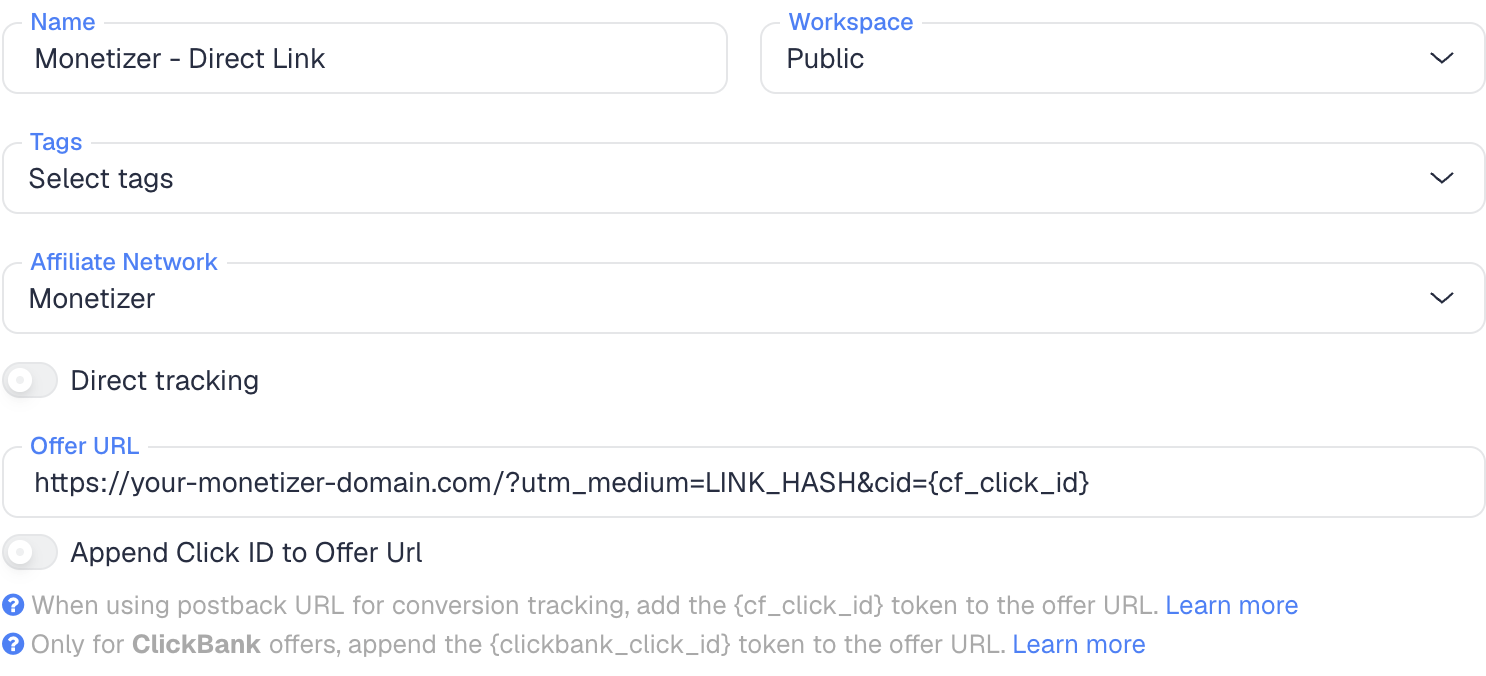Click the Select tags placeholder text
Screen dimensions: 1486x676
[101, 178]
